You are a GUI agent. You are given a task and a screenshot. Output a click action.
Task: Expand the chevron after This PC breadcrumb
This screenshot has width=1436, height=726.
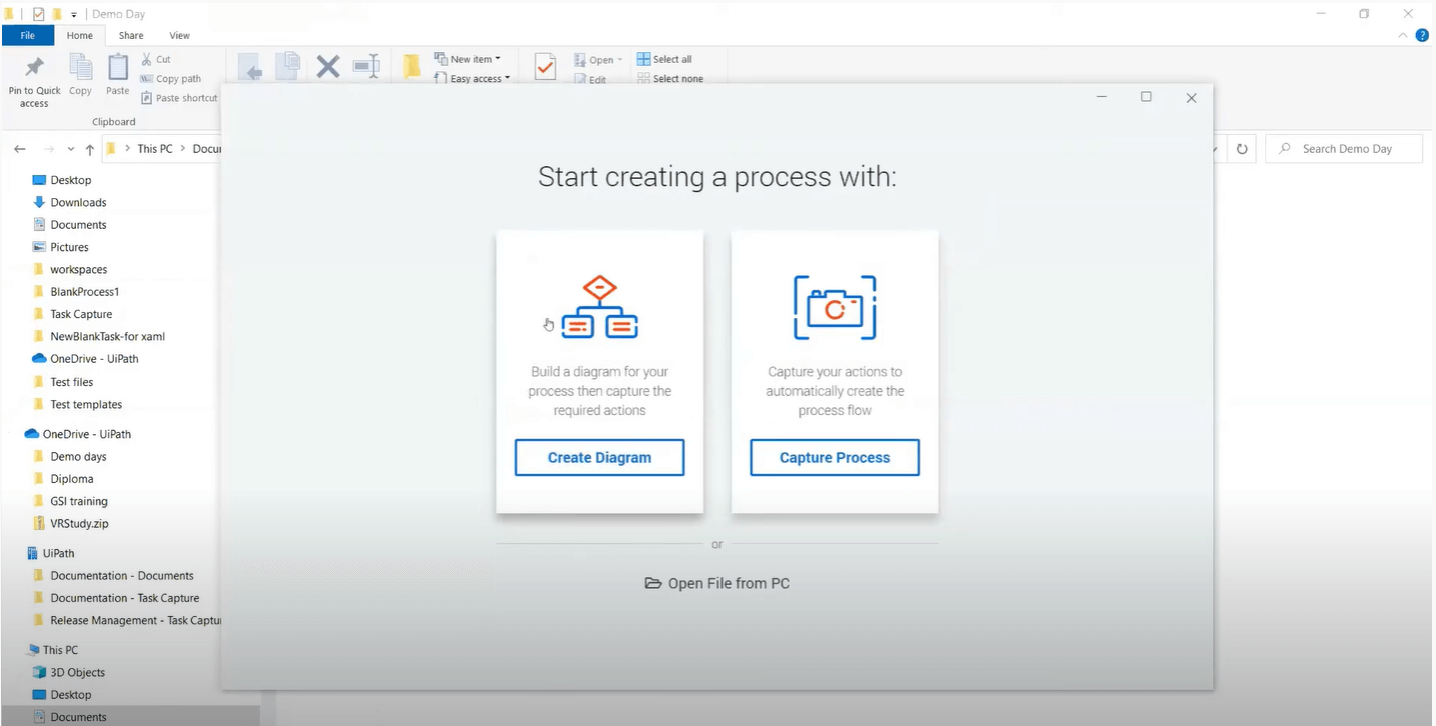point(183,149)
